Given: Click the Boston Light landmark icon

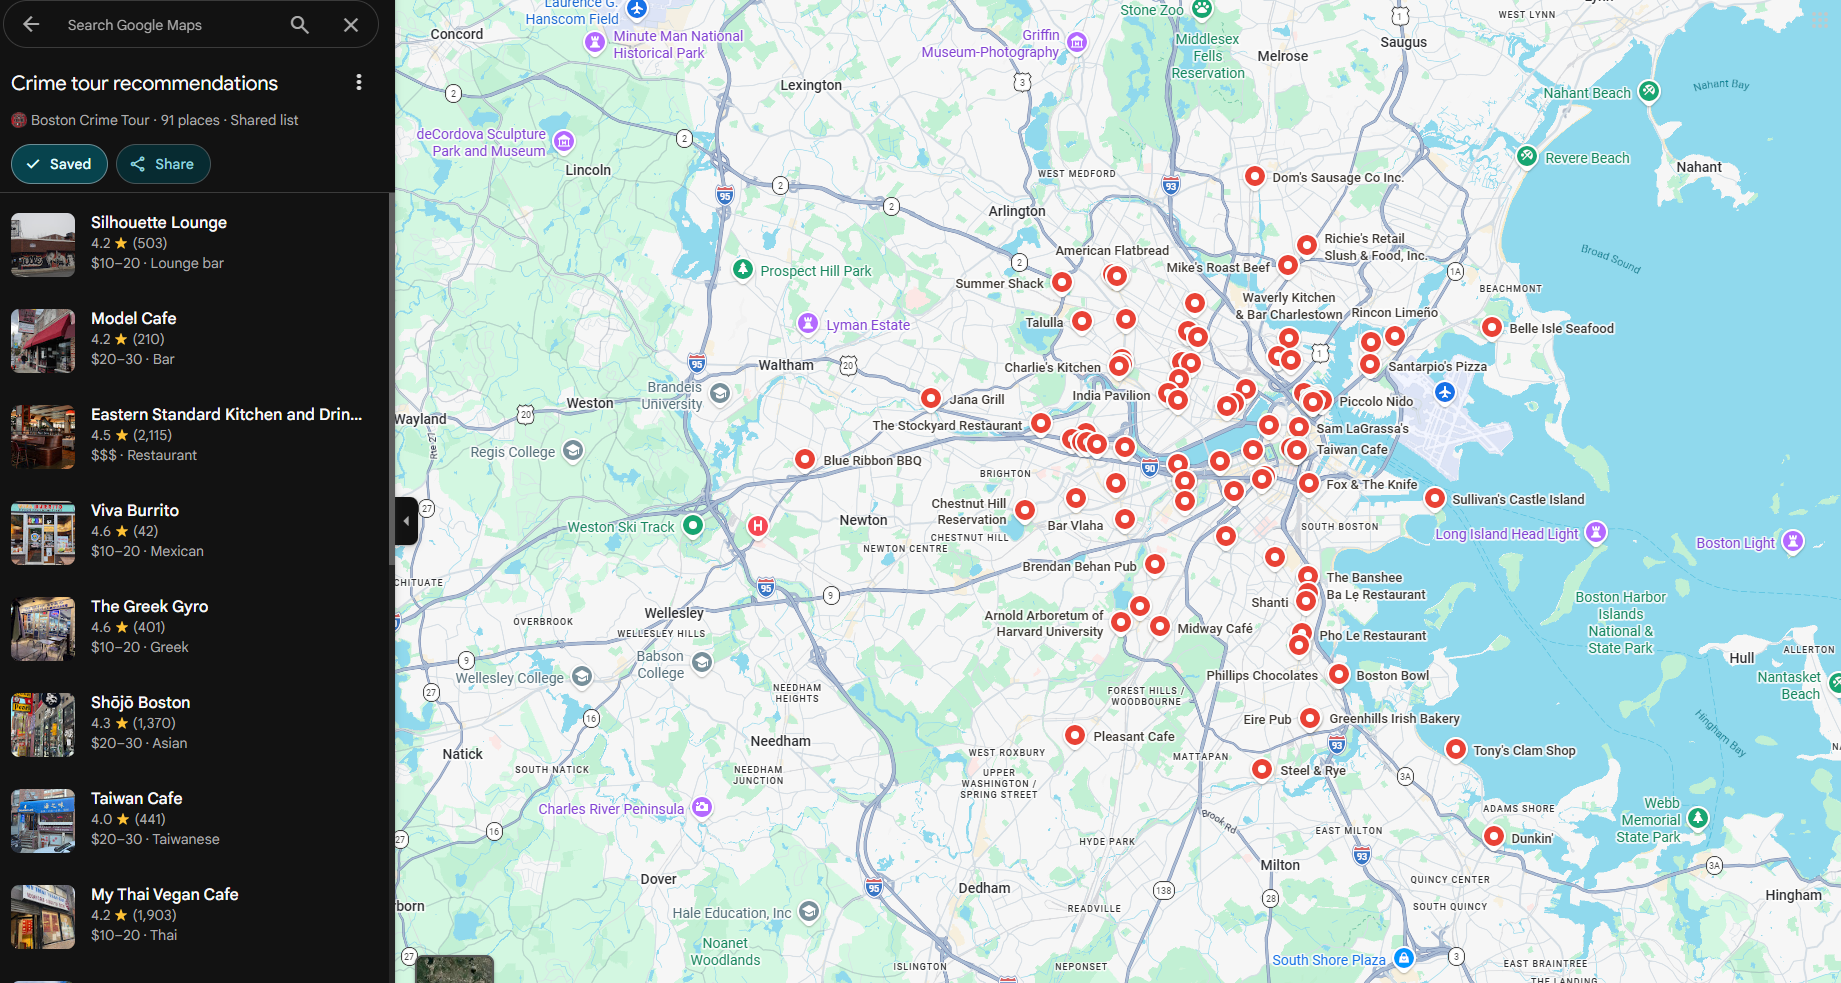Looking at the screenshot, I should tap(1793, 542).
